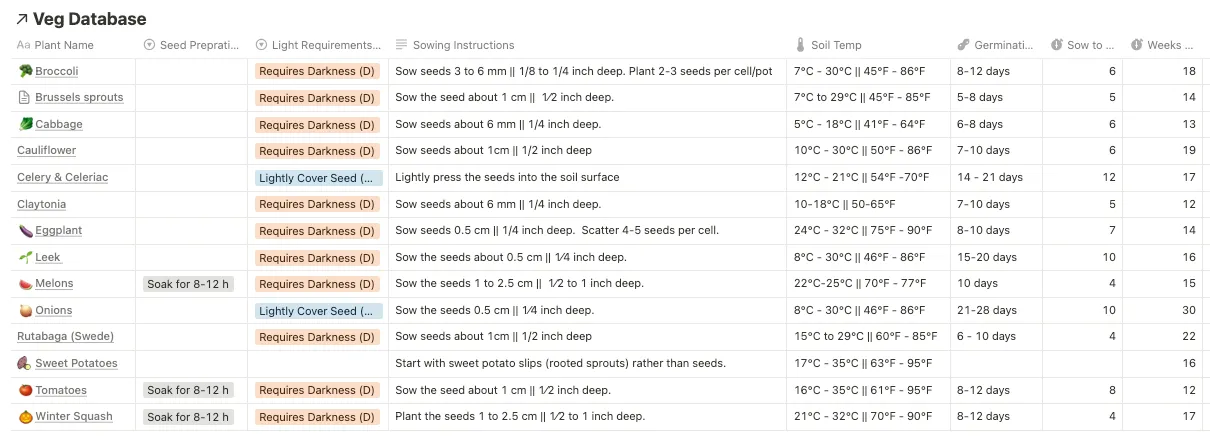This screenshot has height=437, width=1210.
Task: Click the eggplant emoji icon
Action: (25, 230)
